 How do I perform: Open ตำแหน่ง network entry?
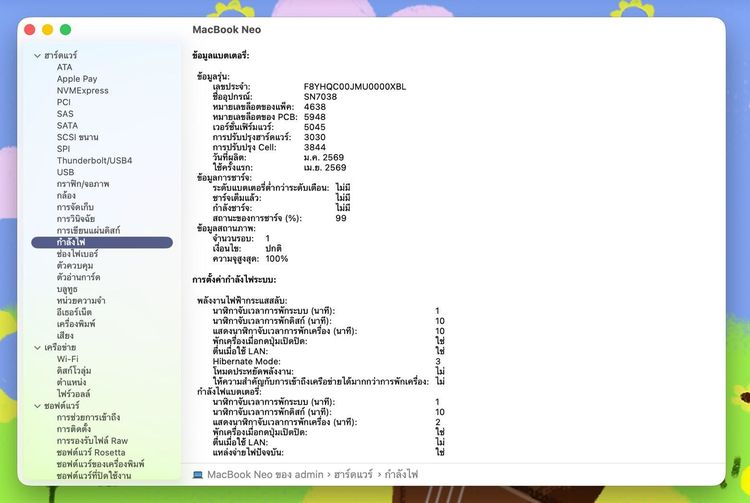(x=71, y=383)
